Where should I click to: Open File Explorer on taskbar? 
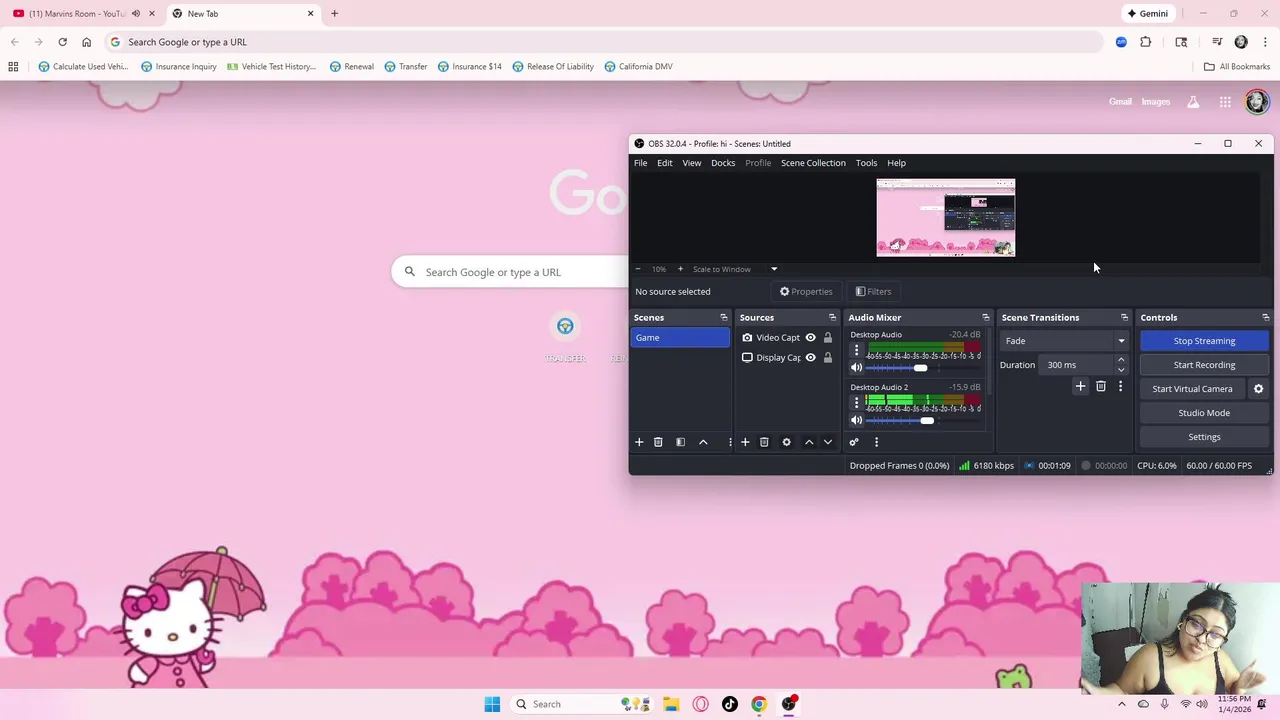(671, 704)
